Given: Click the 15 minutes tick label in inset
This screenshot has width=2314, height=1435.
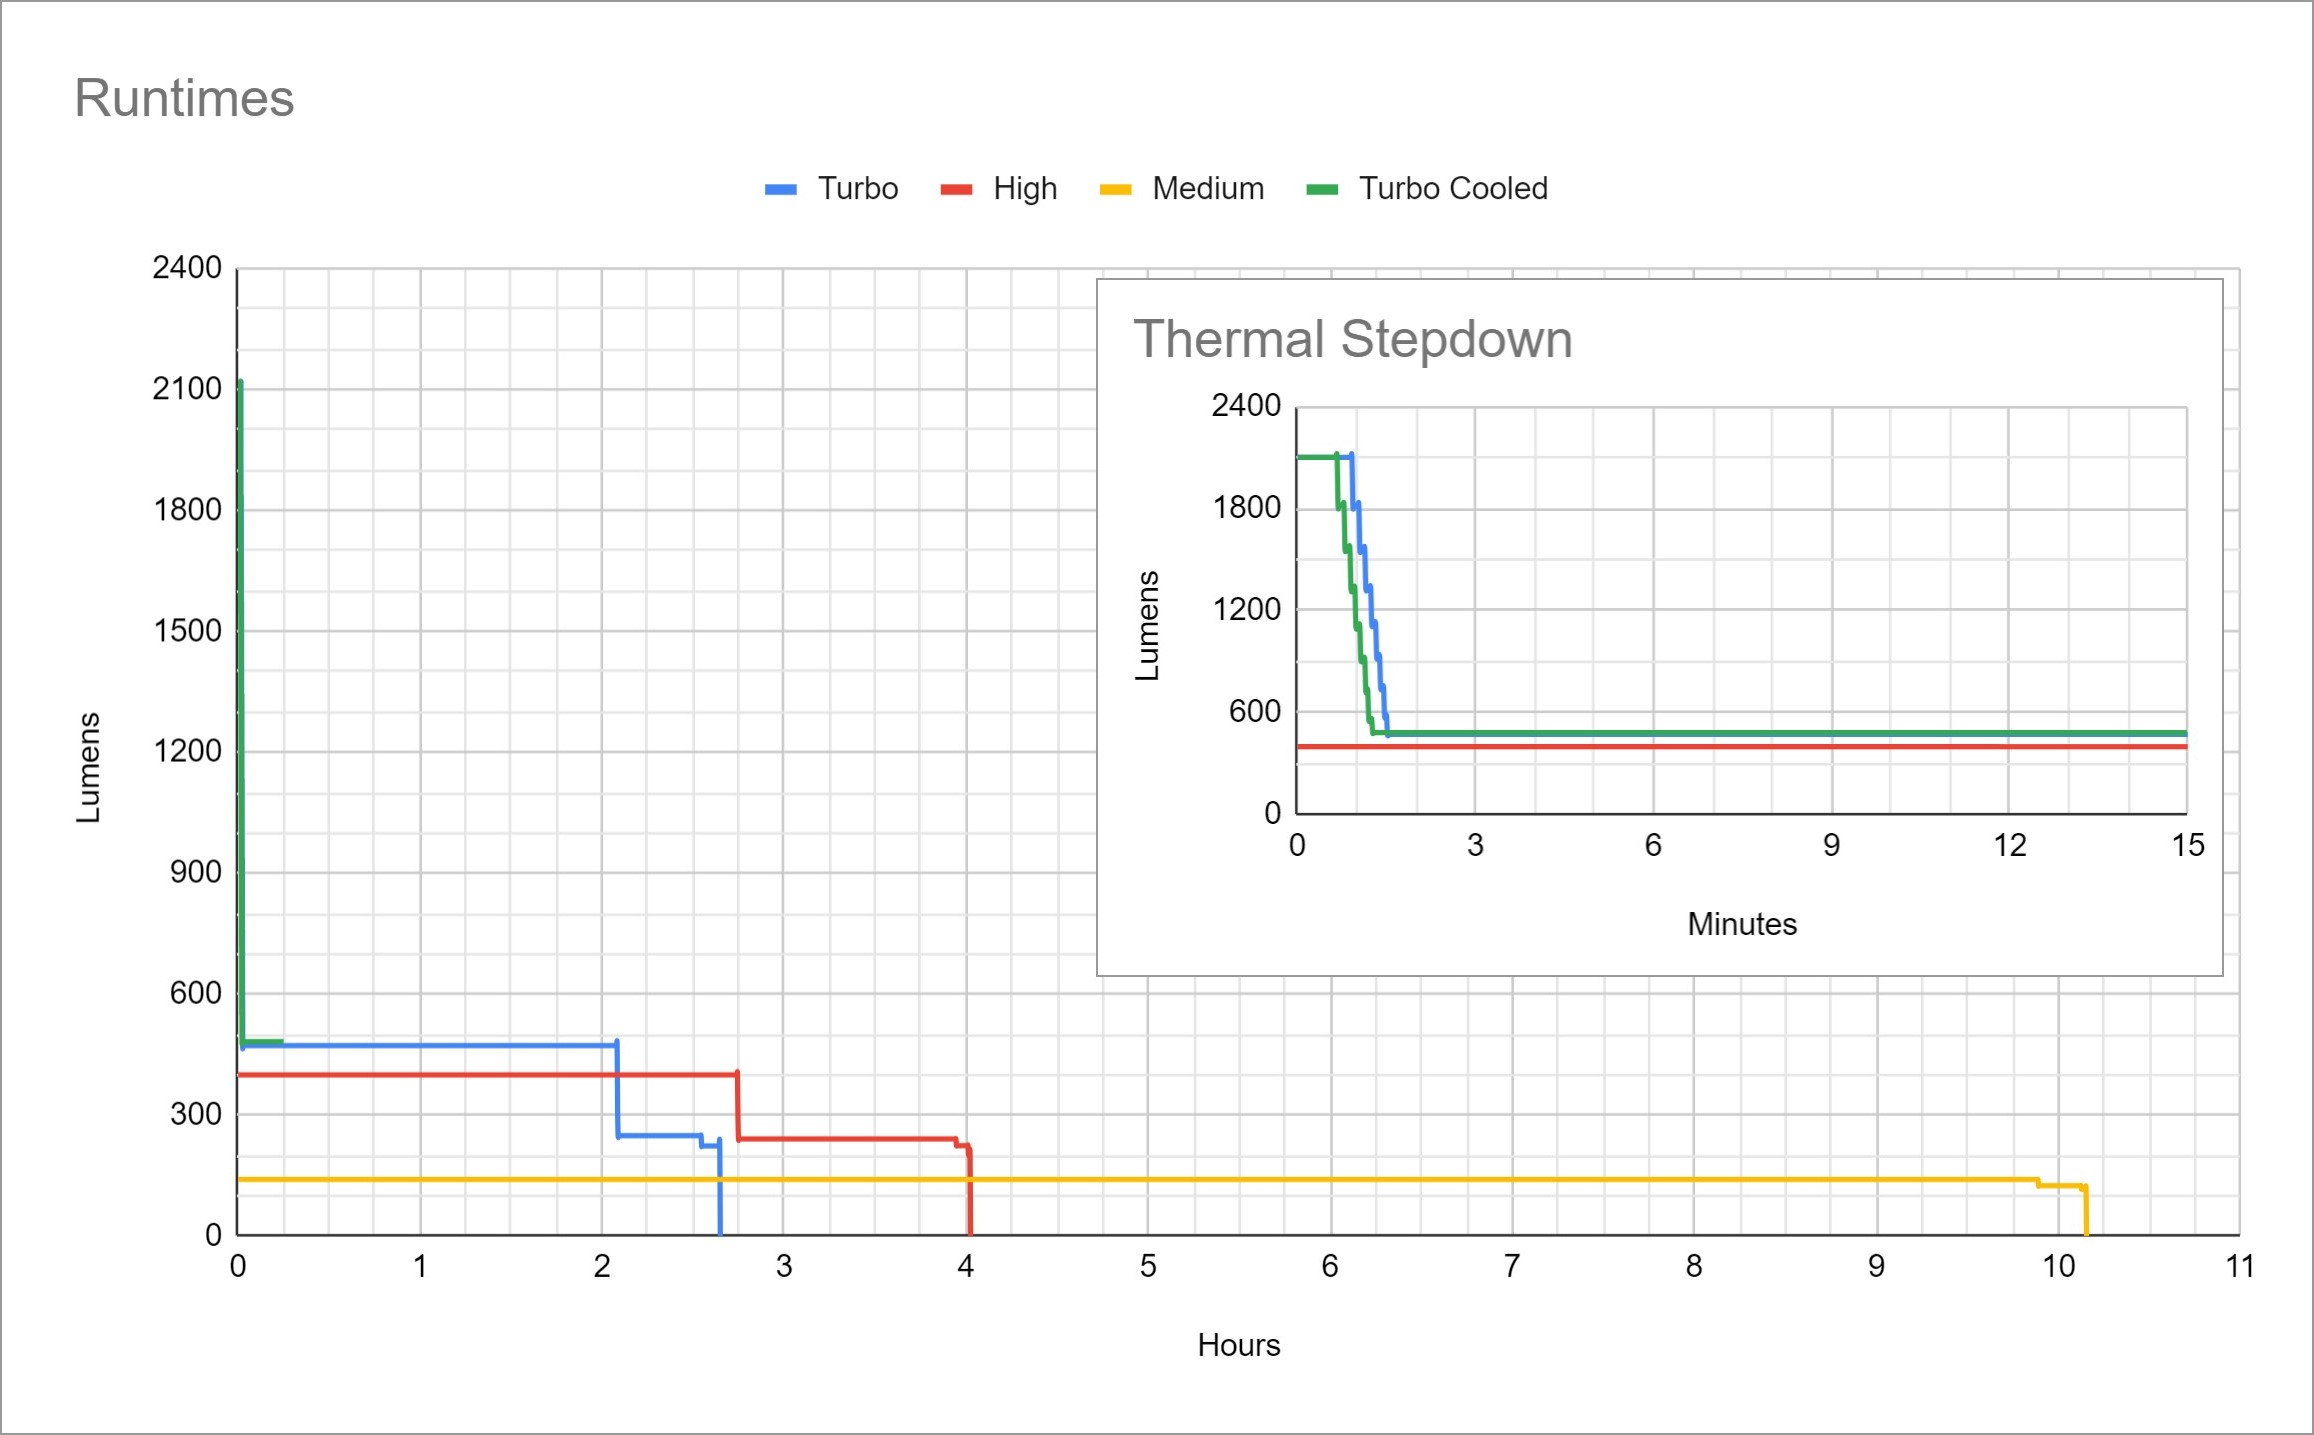Looking at the screenshot, I should click(x=2187, y=845).
